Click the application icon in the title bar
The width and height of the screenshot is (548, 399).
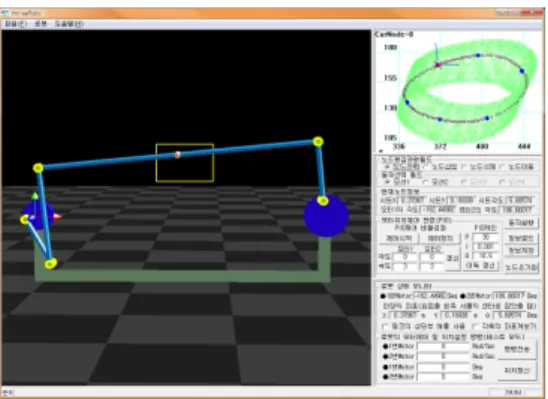pos(5,13)
